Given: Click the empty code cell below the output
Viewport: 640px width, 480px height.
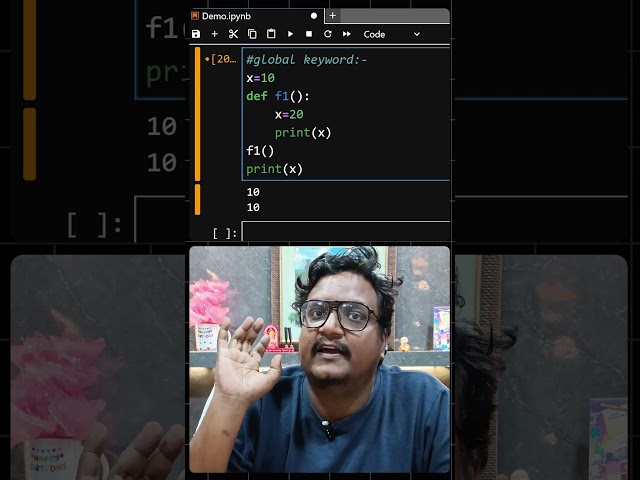Looking at the screenshot, I should [x=346, y=231].
